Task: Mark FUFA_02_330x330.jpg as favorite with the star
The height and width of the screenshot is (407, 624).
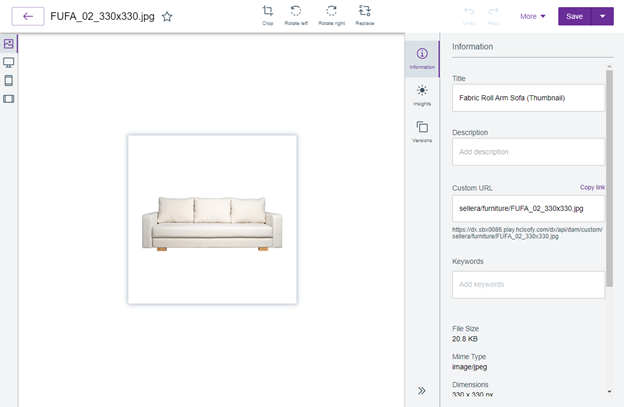Action: pos(167,17)
